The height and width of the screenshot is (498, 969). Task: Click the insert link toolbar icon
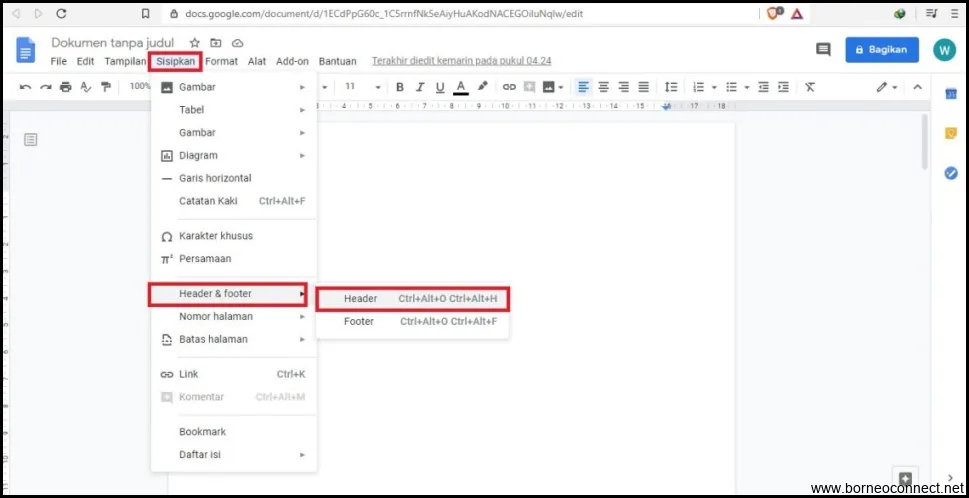(x=509, y=87)
